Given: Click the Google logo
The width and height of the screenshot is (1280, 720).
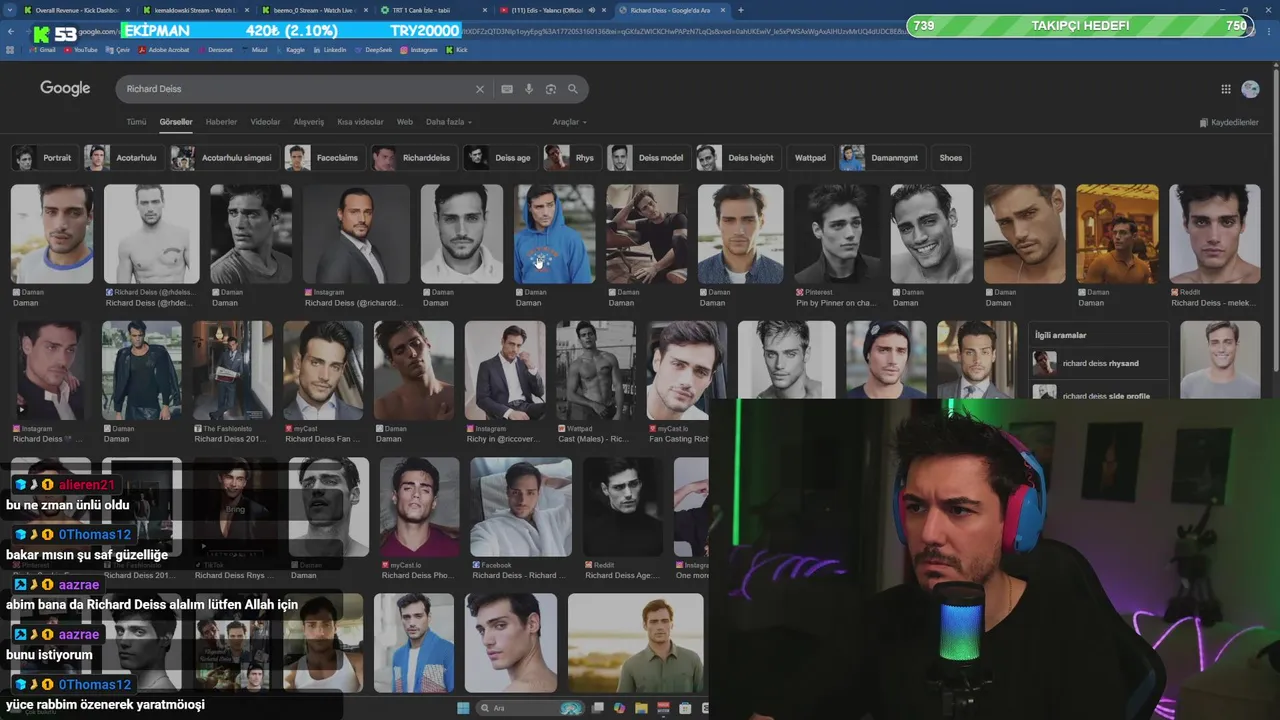Looking at the screenshot, I should [x=65, y=88].
